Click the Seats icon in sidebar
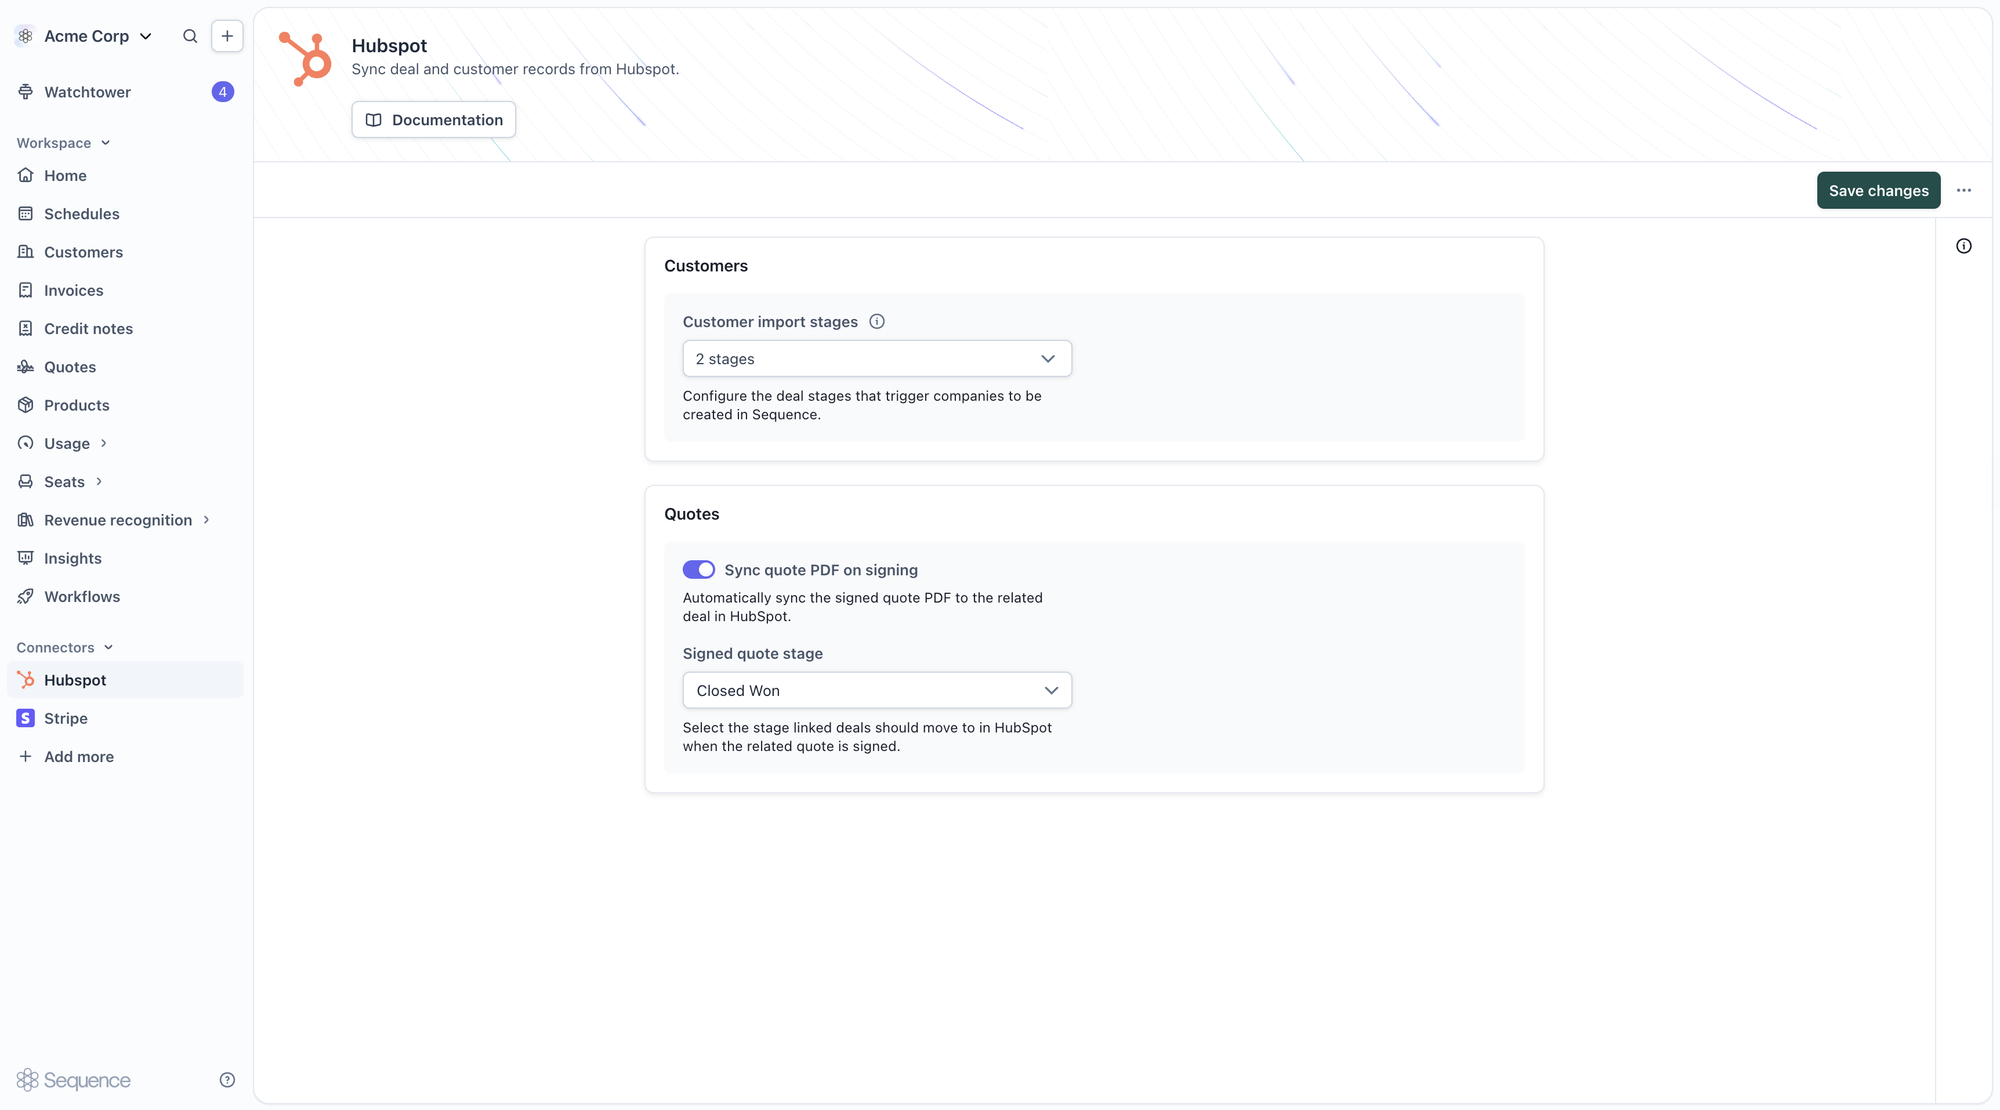Image resolution: width=2000 pixels, height=1110 pixels. (26, 482)
